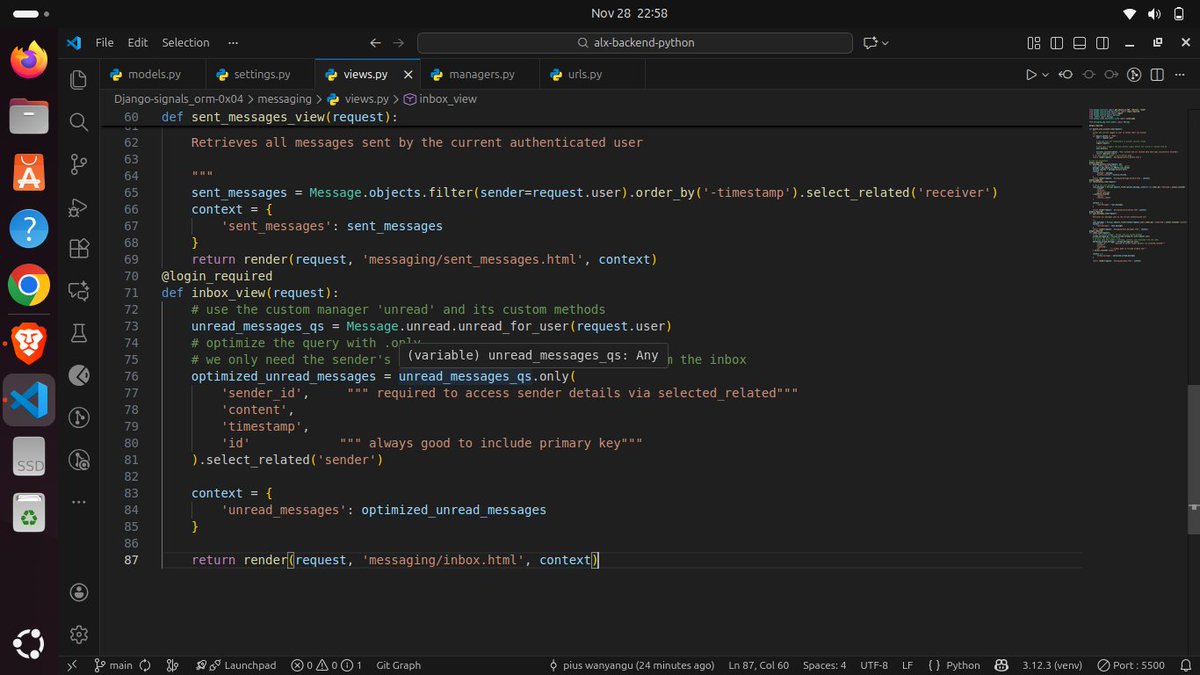Open the Chat view in activity bar
Screen dimensions: 1200x675
[x=79, y=291]
